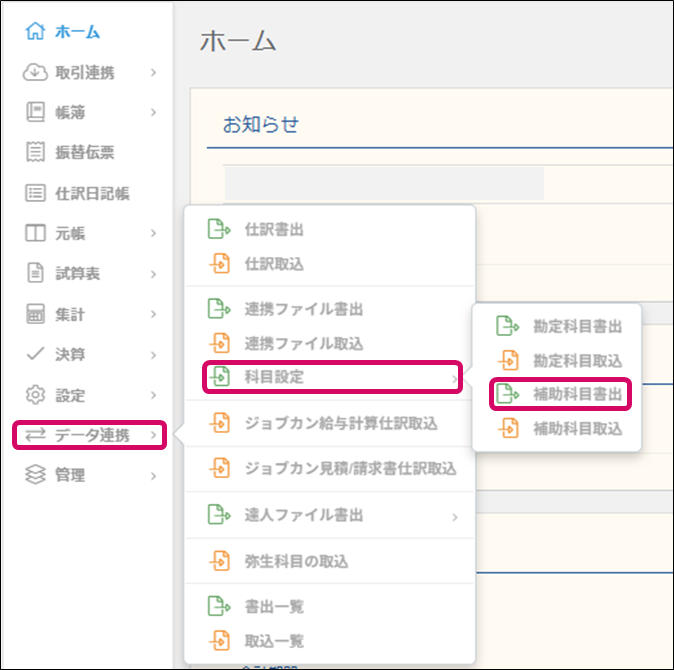This screenshot has height=670, width=674.
Task: Open ジョブカン給与計算仕訳取込
Action: 341,423
